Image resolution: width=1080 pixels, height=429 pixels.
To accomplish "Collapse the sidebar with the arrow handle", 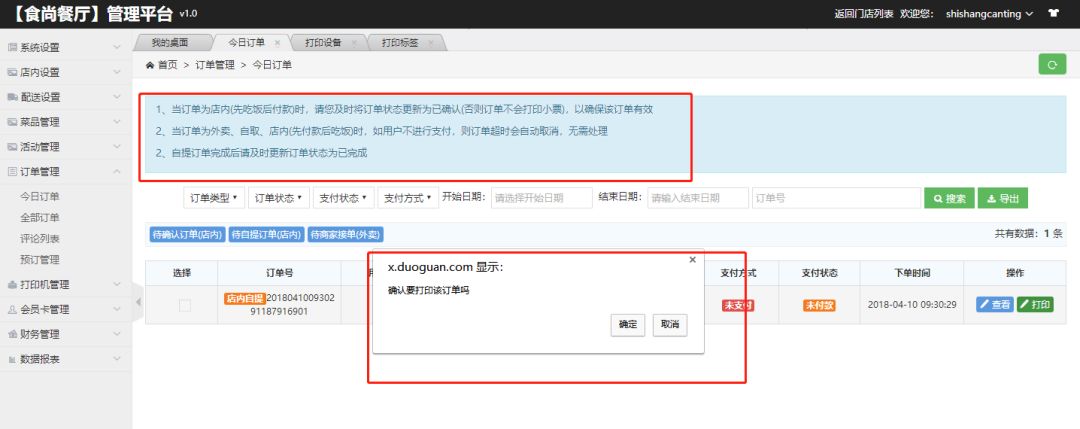I will [x=138, y=302].
